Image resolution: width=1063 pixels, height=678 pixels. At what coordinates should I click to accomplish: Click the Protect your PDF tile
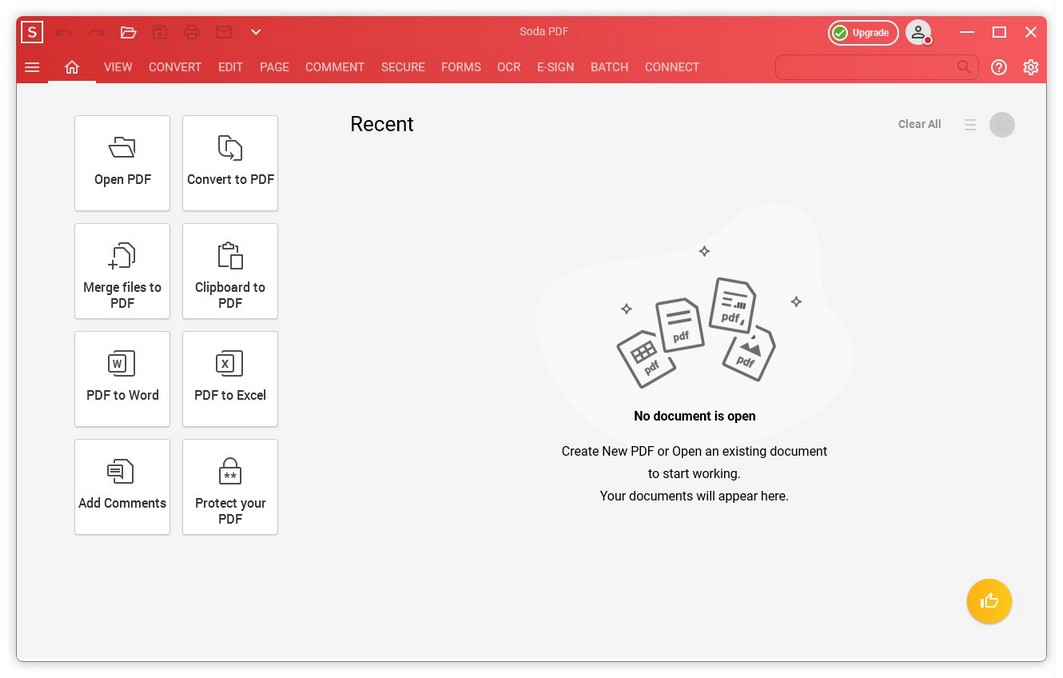pyautogui.click(x=230, y=486)
